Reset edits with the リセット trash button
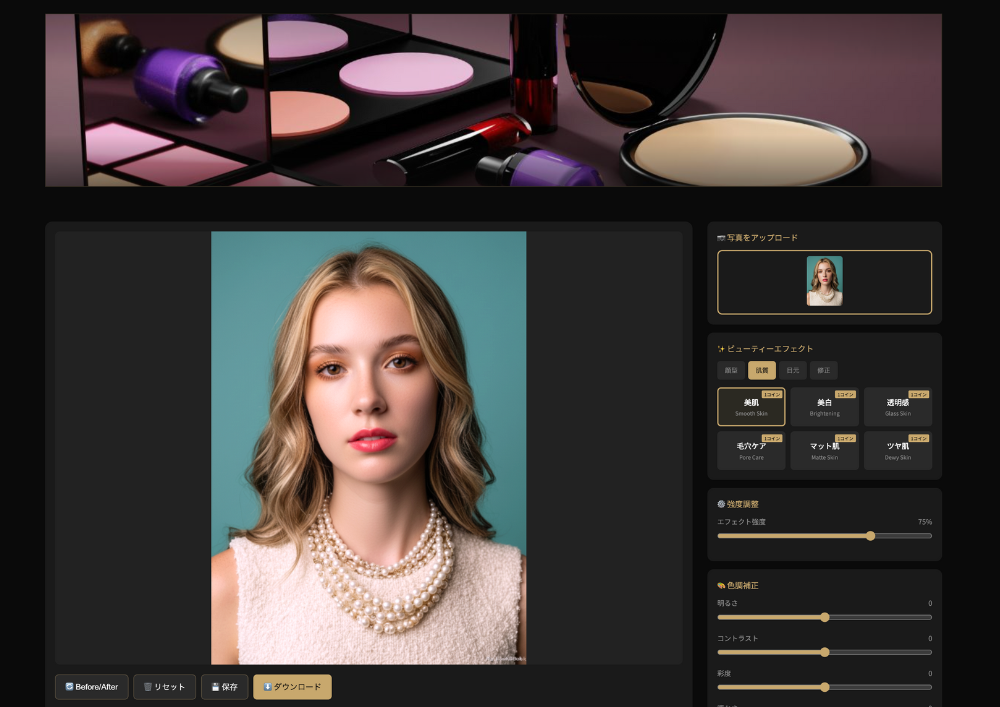This screenshot has width=1000, height=707. (164, 687)
